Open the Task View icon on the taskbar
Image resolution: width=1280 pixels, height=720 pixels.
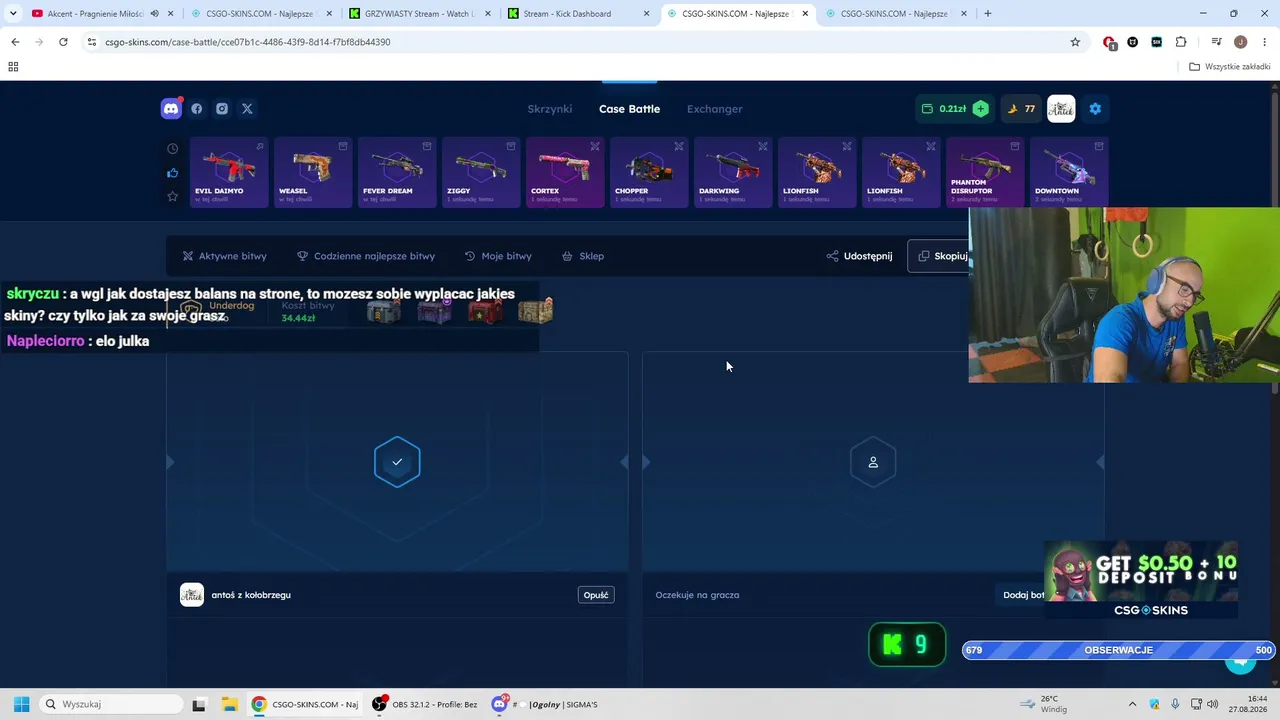pyautogui.click(x=198, y=704)
